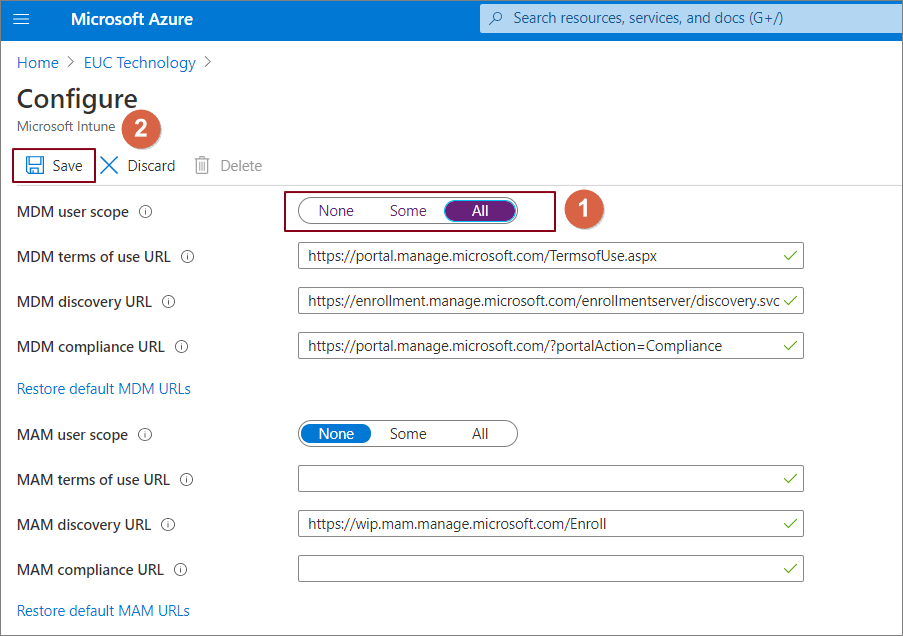Viewport: 903px width, 636px height.
Task: Click the Save floppy disk icon
Action: tap(35, 165)
